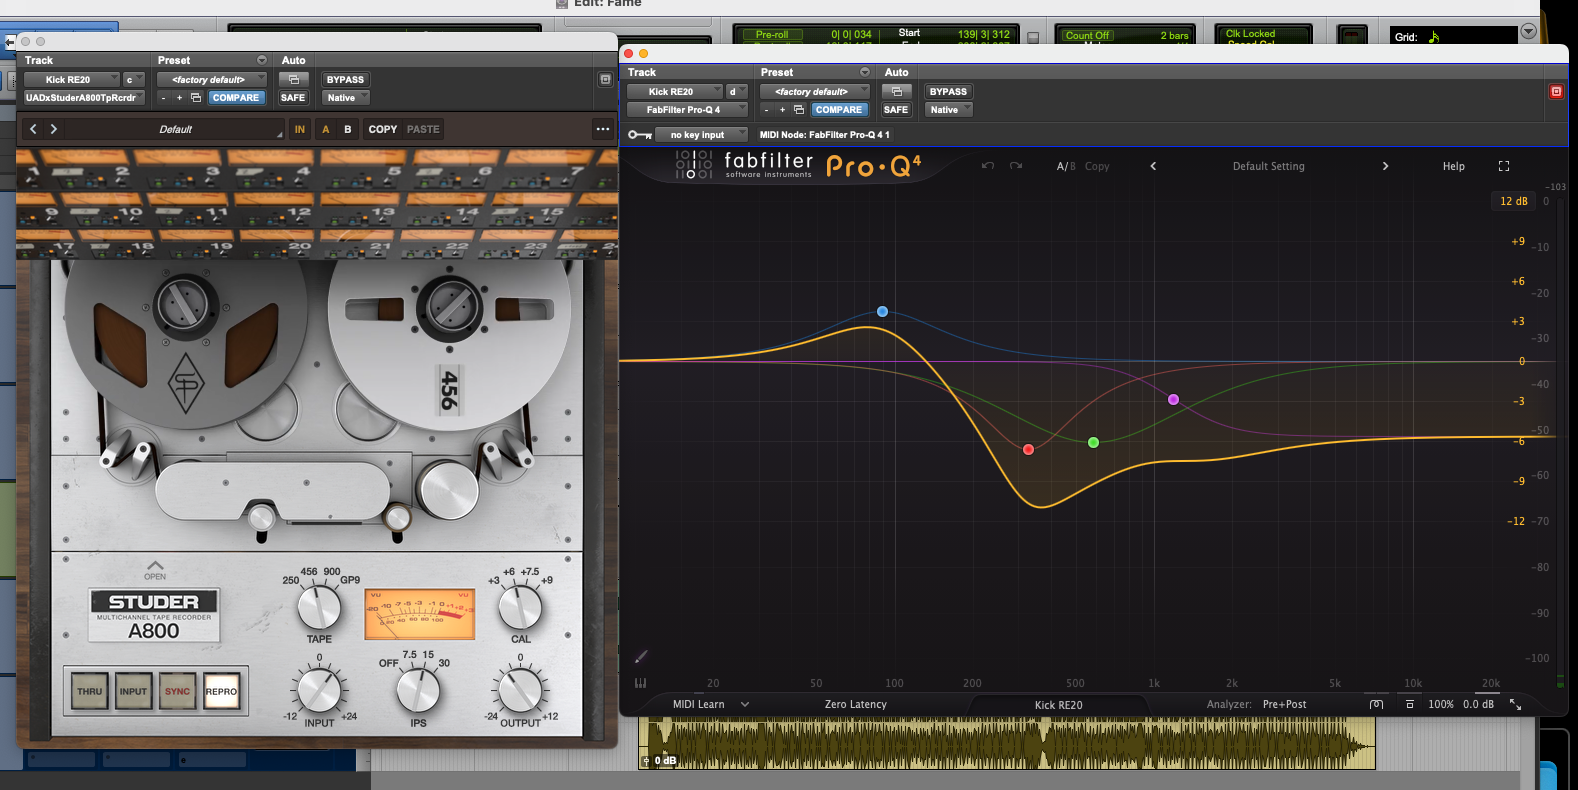The height and width of the screenshot is (790, 1578).
Task: Click COMPARE in Pro-Q window
Action: pos(839,109)
